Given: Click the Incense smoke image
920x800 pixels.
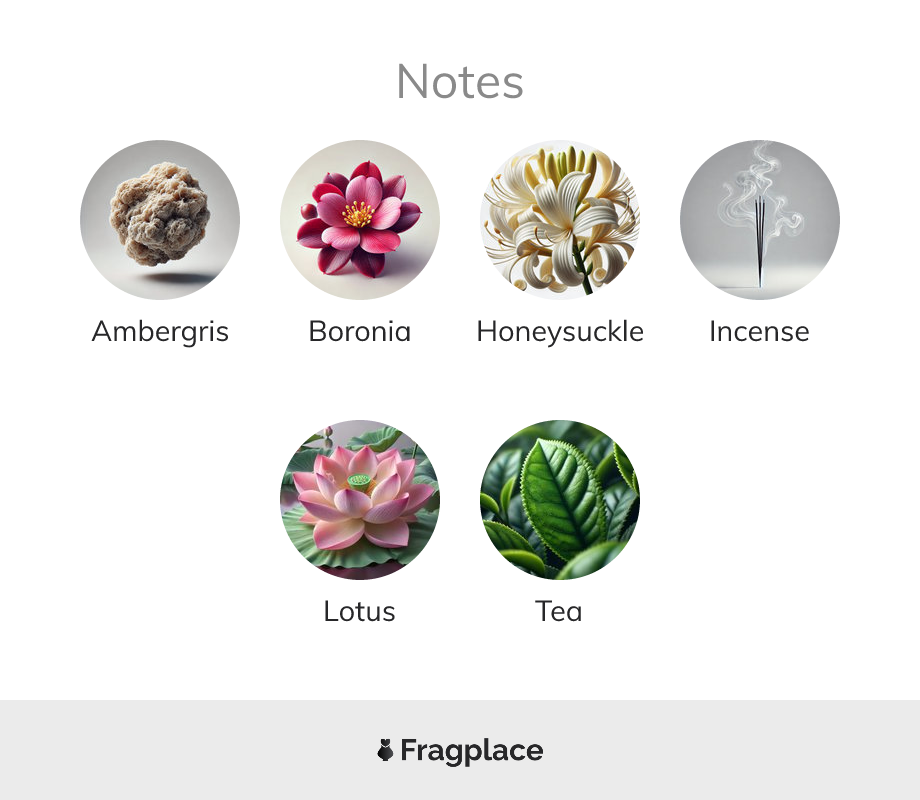Looking at the screenshot, I should pyautogui.click(x=760, y=220).
